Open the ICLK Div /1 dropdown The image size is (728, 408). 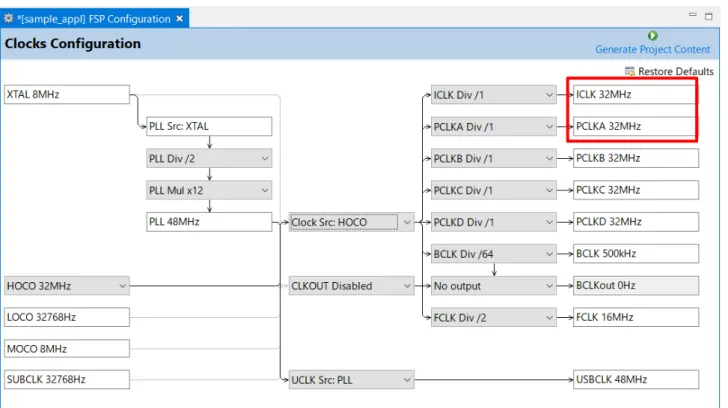tap(494, 95)
